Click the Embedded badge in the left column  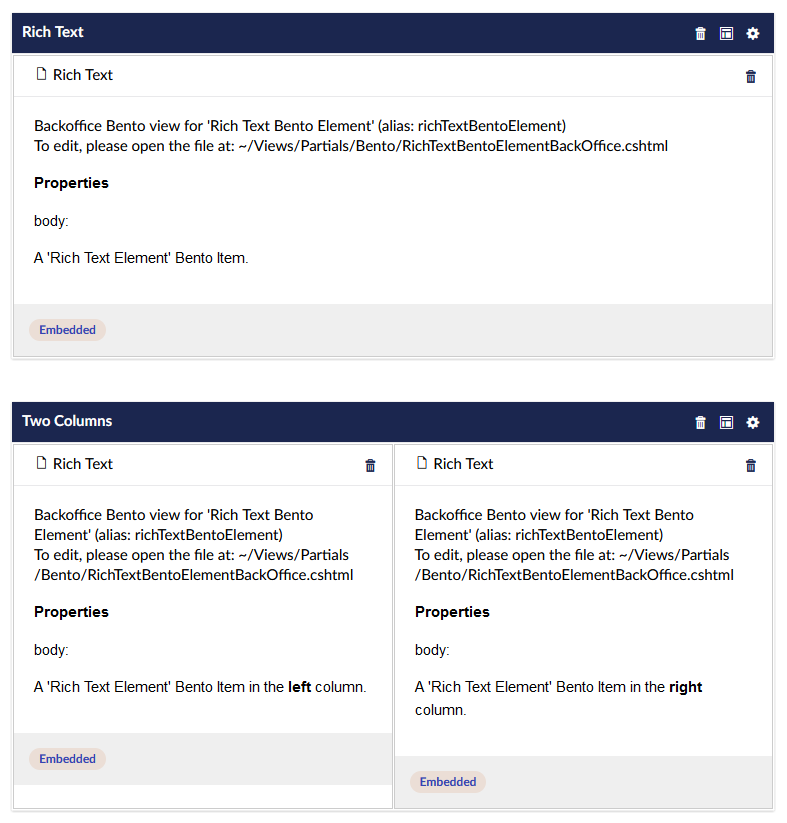[x=67, y=758]
